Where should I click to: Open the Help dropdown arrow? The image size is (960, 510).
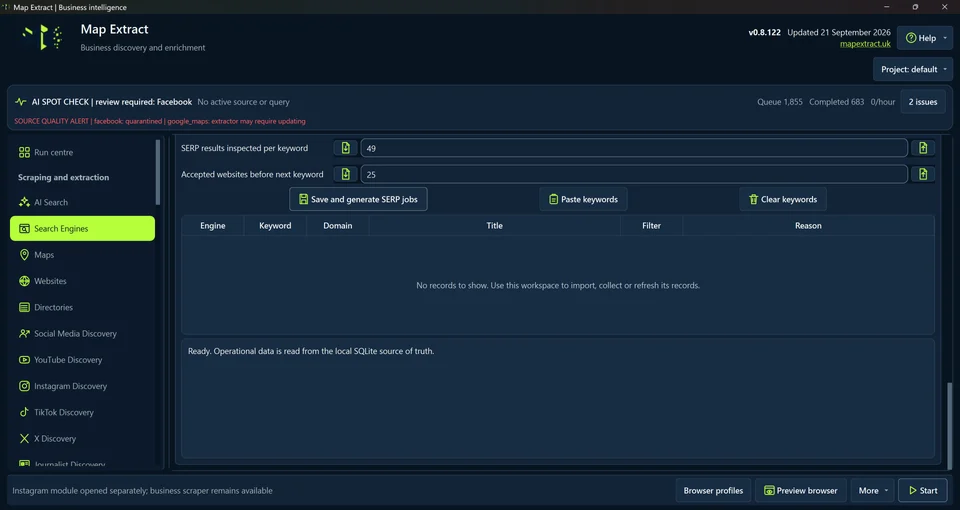(945, 38)
